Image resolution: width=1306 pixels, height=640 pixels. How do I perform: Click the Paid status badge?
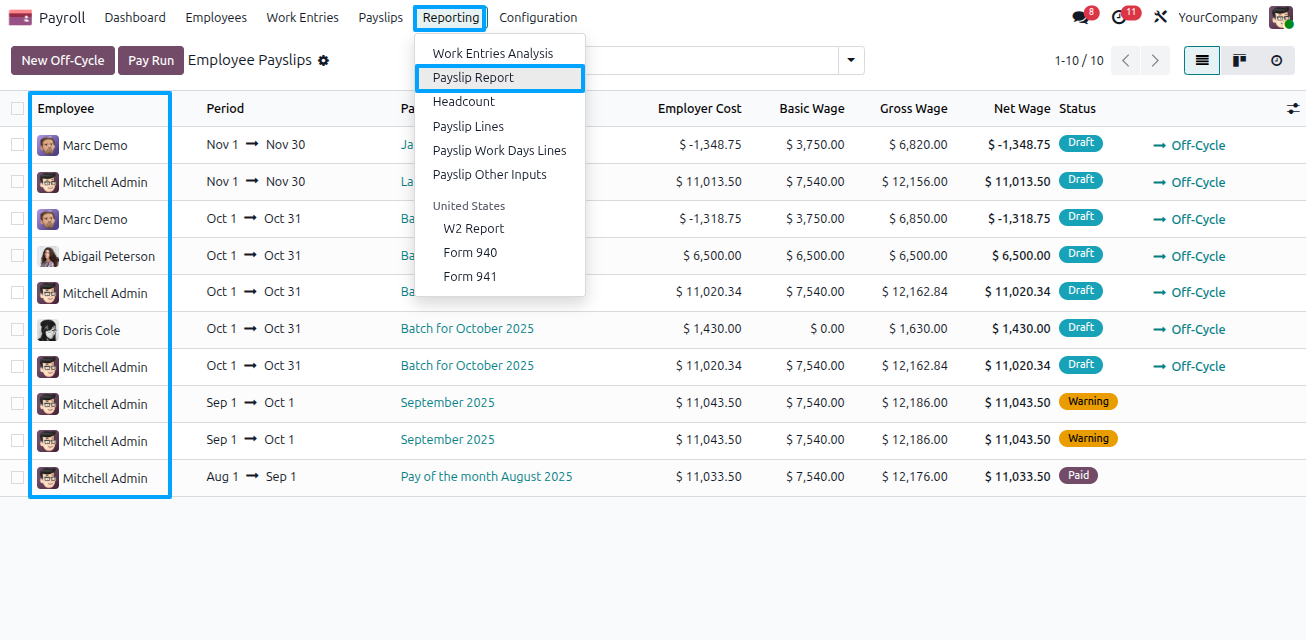tap(1078, 475)
